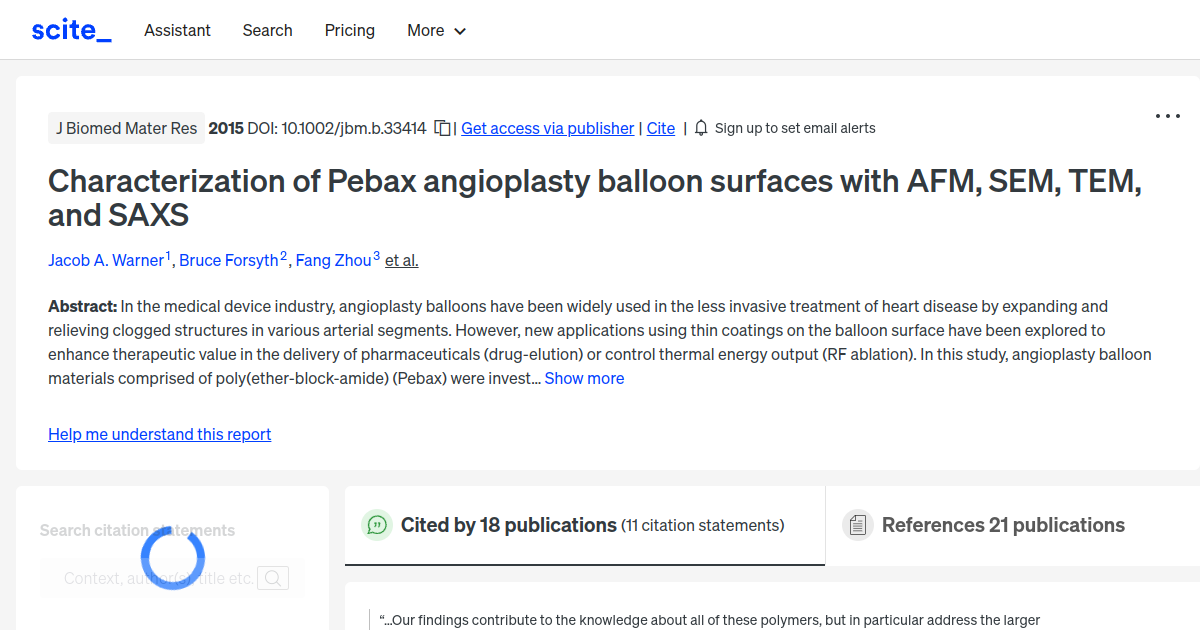This screenshot has height=630, width=1200.
Task: Click the bell icon for email alerts
Action: [x=701, y=128]
